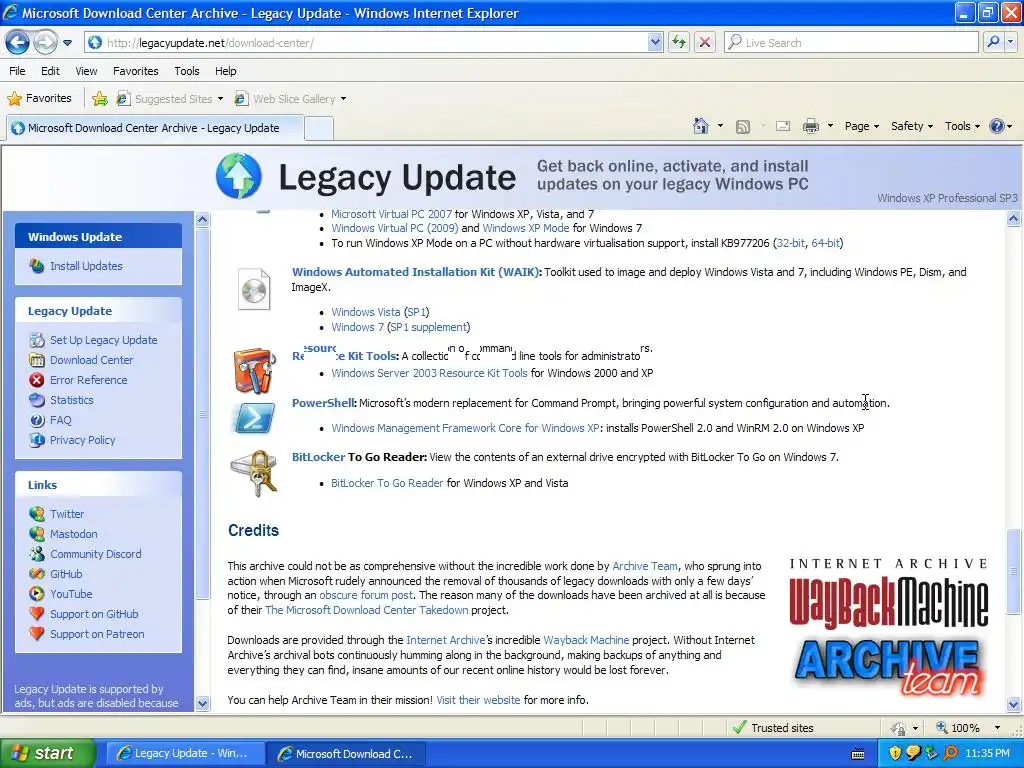Click the FAQ question mark icon
Image resolution: width=1024 pixels, height=768 pixels.
[37, 420]
